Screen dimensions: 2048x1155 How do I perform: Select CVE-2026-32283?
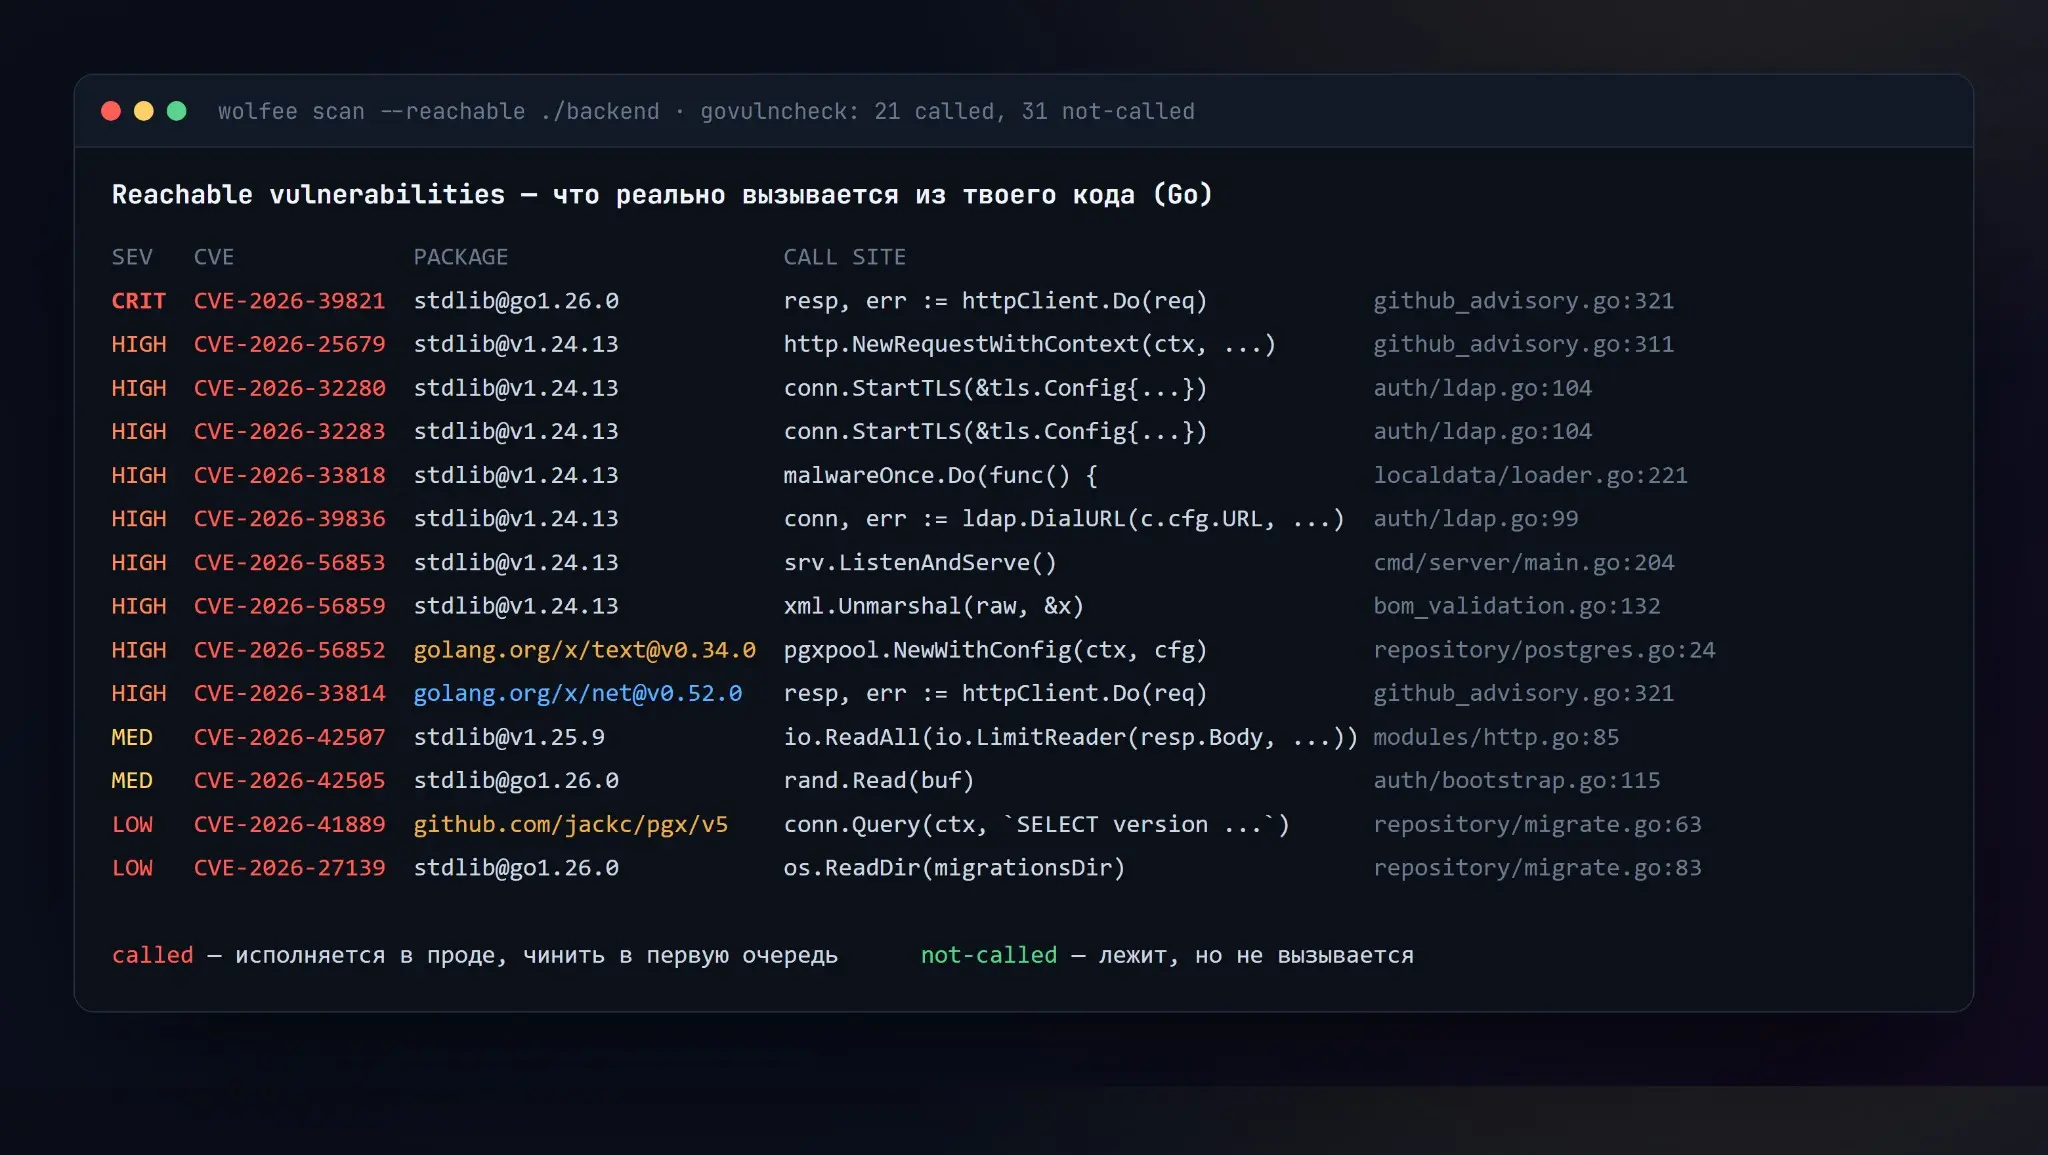coord(290,431)
